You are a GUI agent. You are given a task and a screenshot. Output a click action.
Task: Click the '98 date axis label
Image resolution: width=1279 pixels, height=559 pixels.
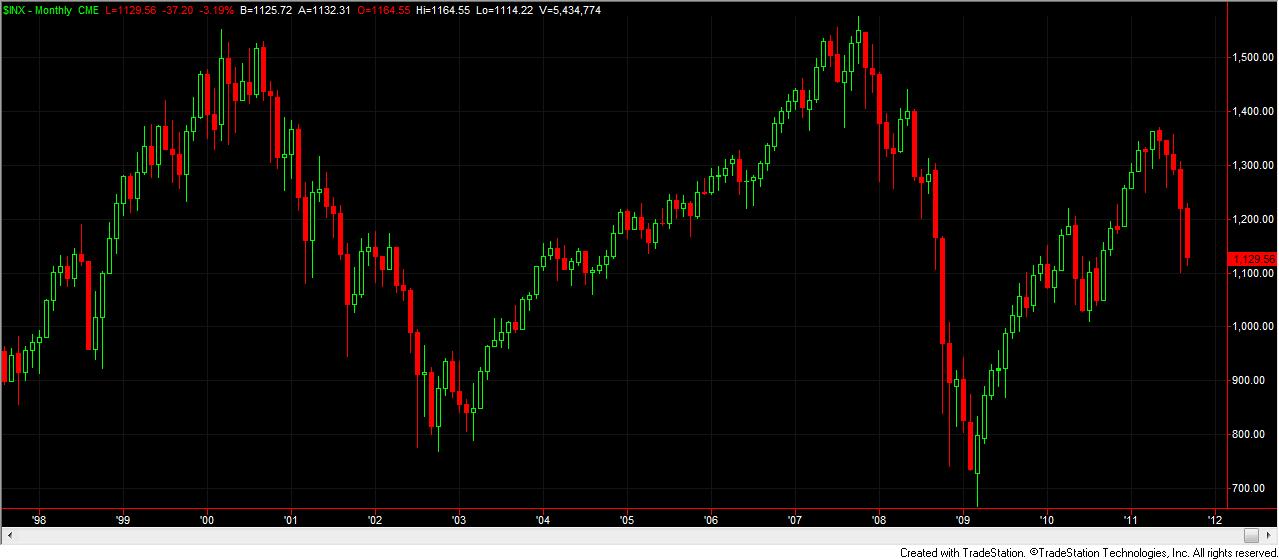39,520
